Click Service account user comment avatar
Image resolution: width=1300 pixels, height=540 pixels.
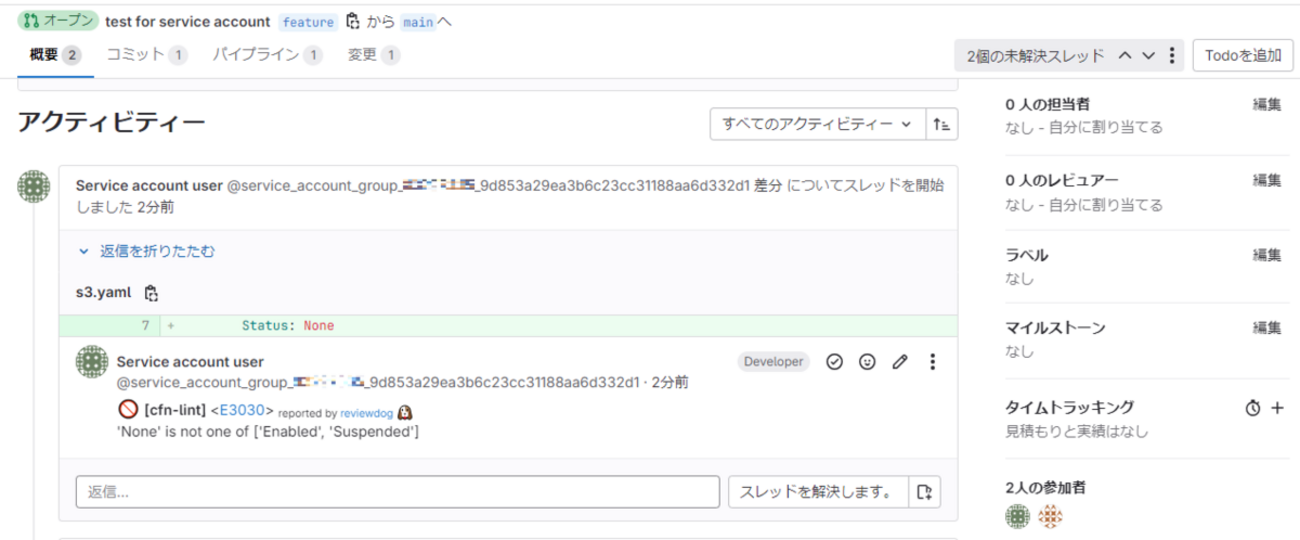(x=92, y=362)
